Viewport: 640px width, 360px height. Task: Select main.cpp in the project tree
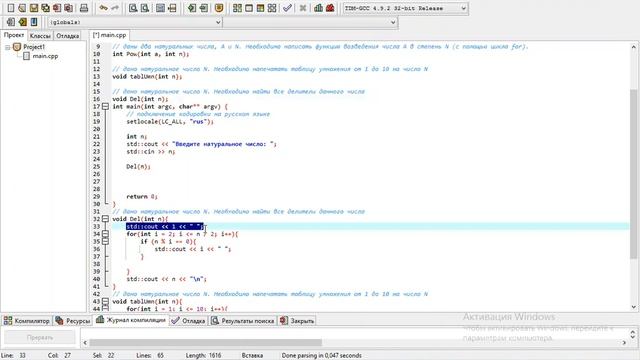click(45, 56)
